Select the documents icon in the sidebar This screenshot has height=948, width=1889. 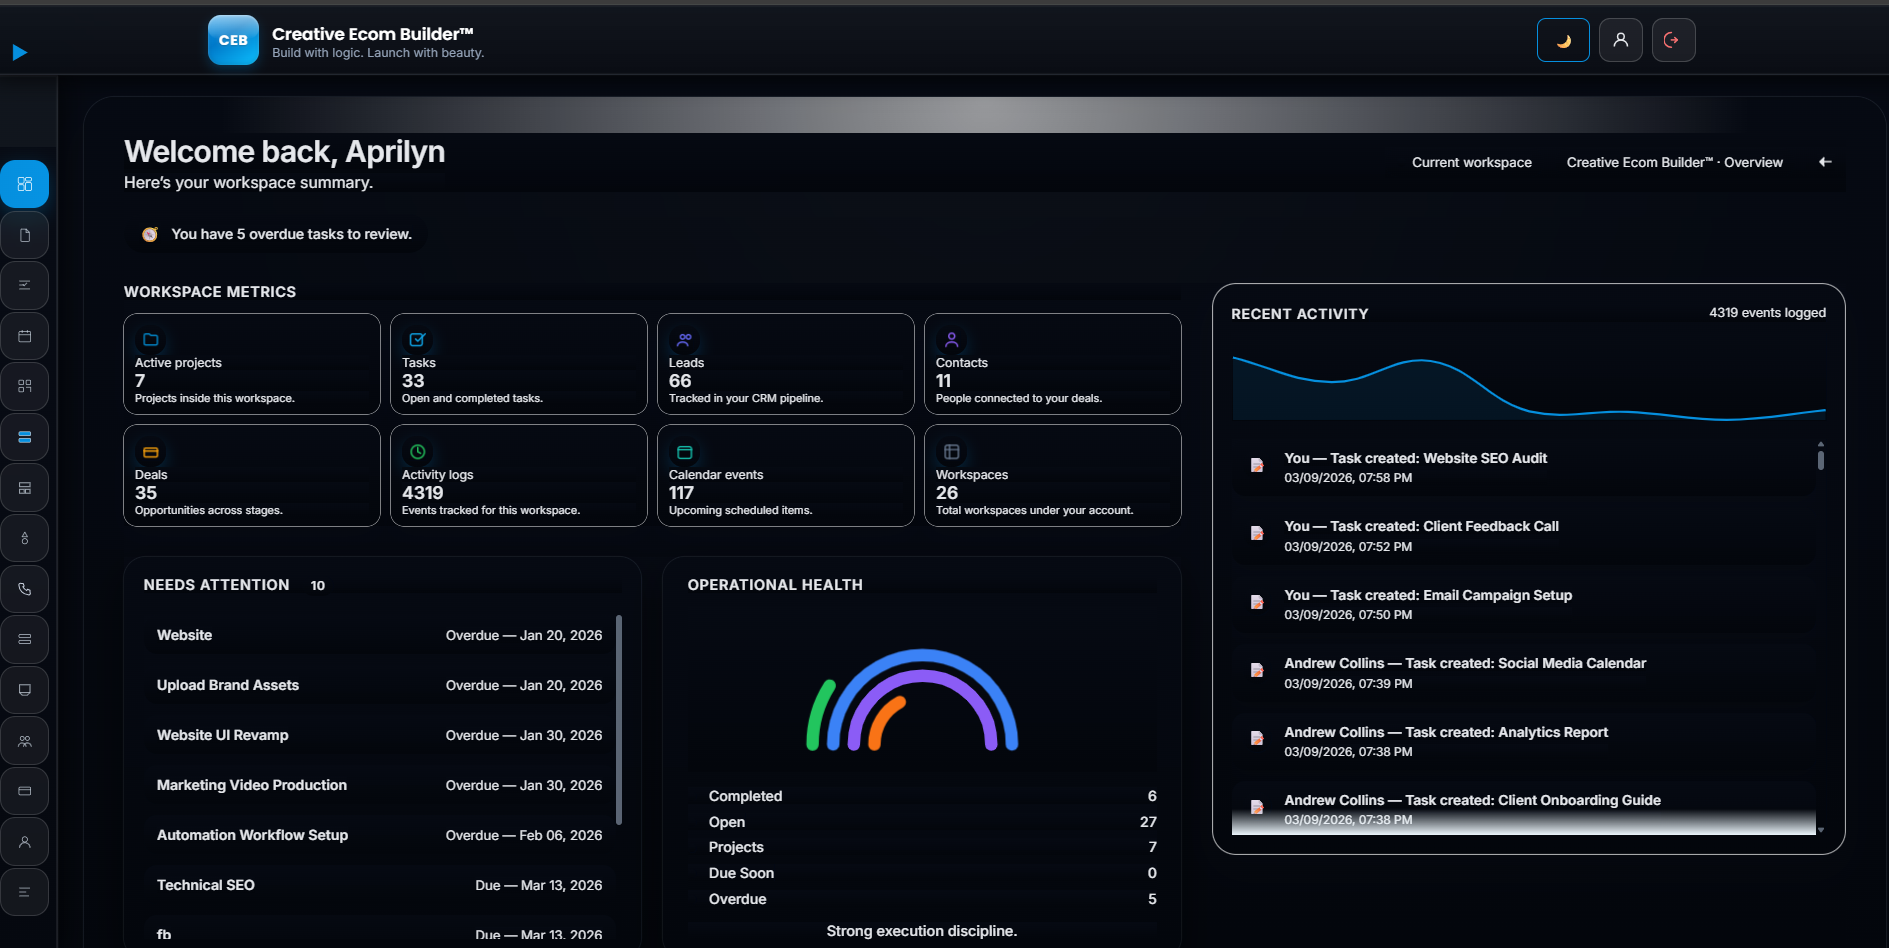click(25, 235)
